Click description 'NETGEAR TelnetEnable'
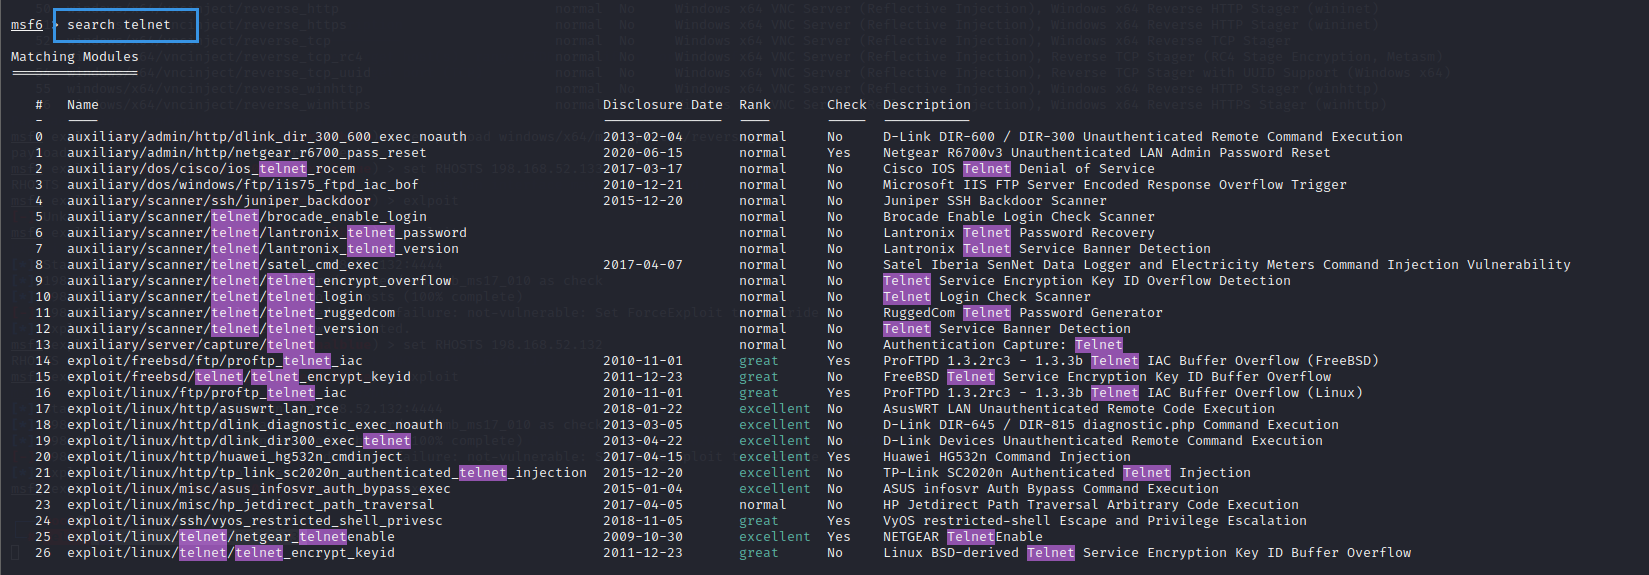The width and height of the screenshot is (1649, 575). click(x=963, y=537)
